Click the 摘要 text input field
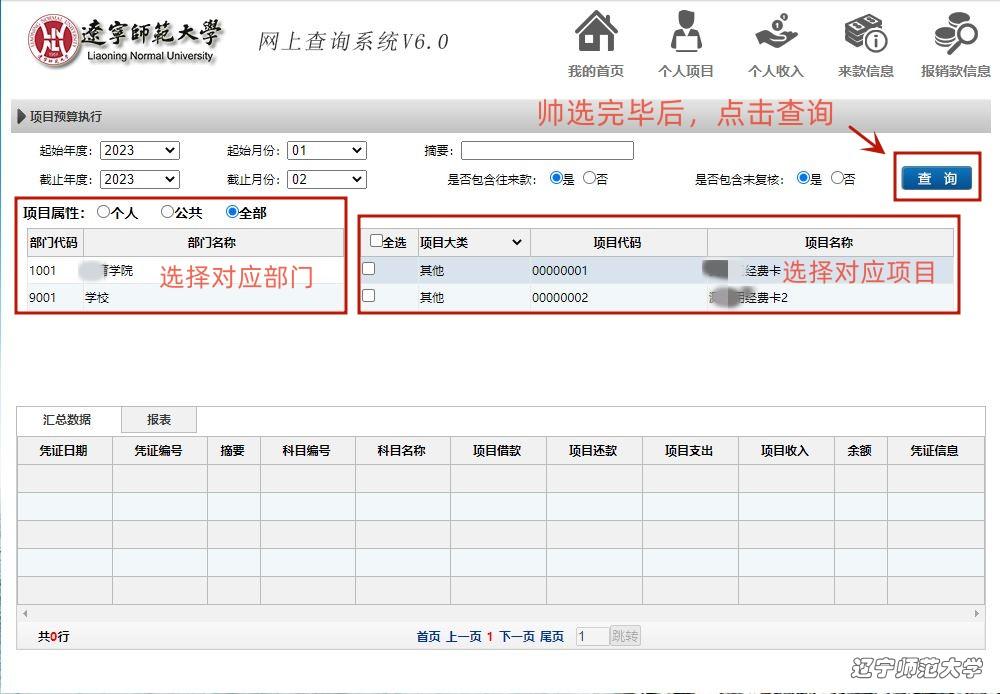Screen dimensions: 1000x694 coord(547,151)
